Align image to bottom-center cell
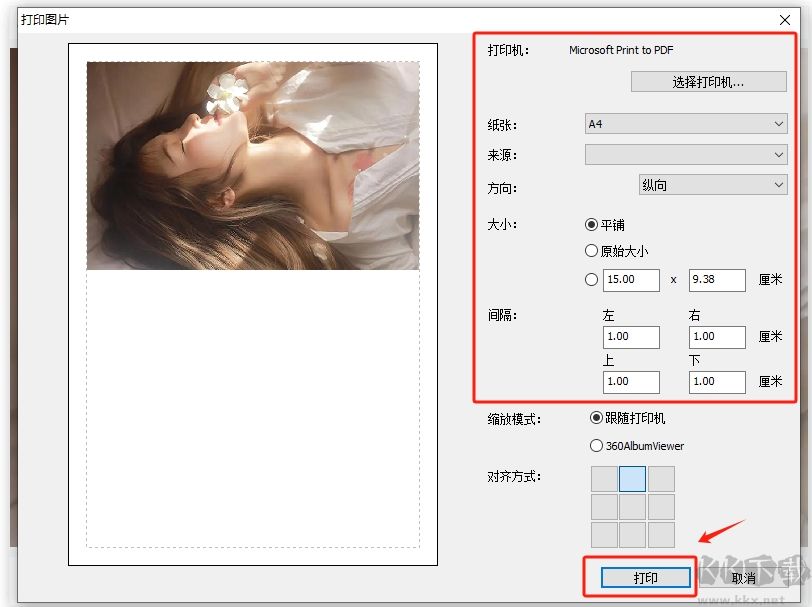 tap(632, 534)
